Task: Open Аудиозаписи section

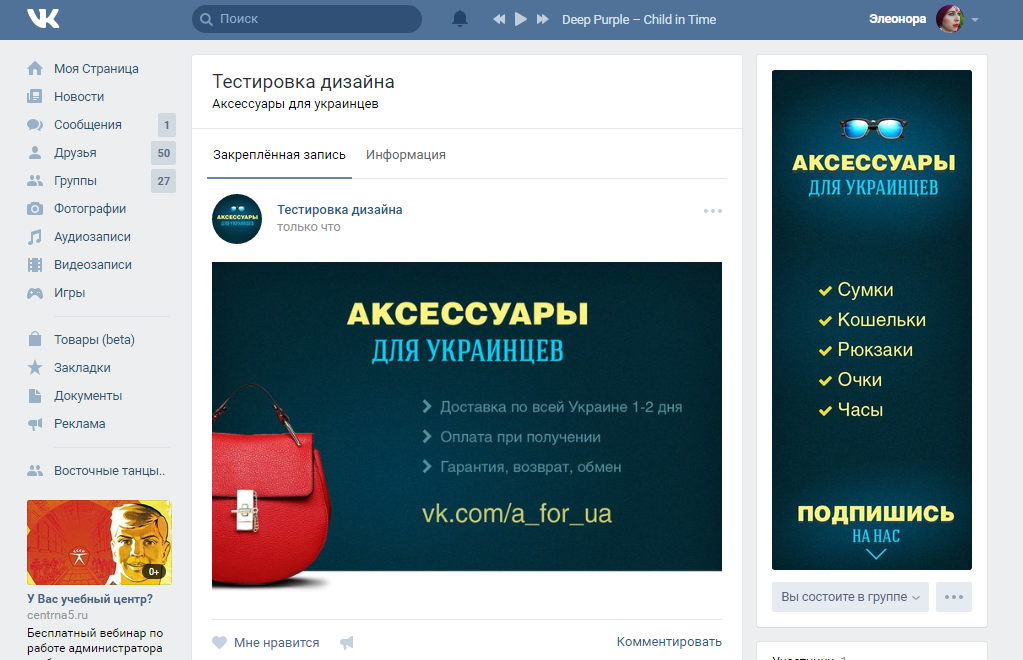Action: (x=92, y=237)
